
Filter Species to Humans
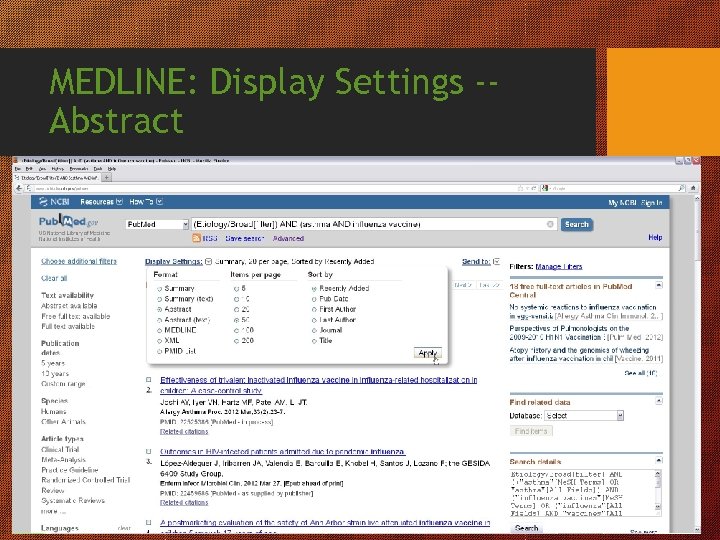coord(54,411)
